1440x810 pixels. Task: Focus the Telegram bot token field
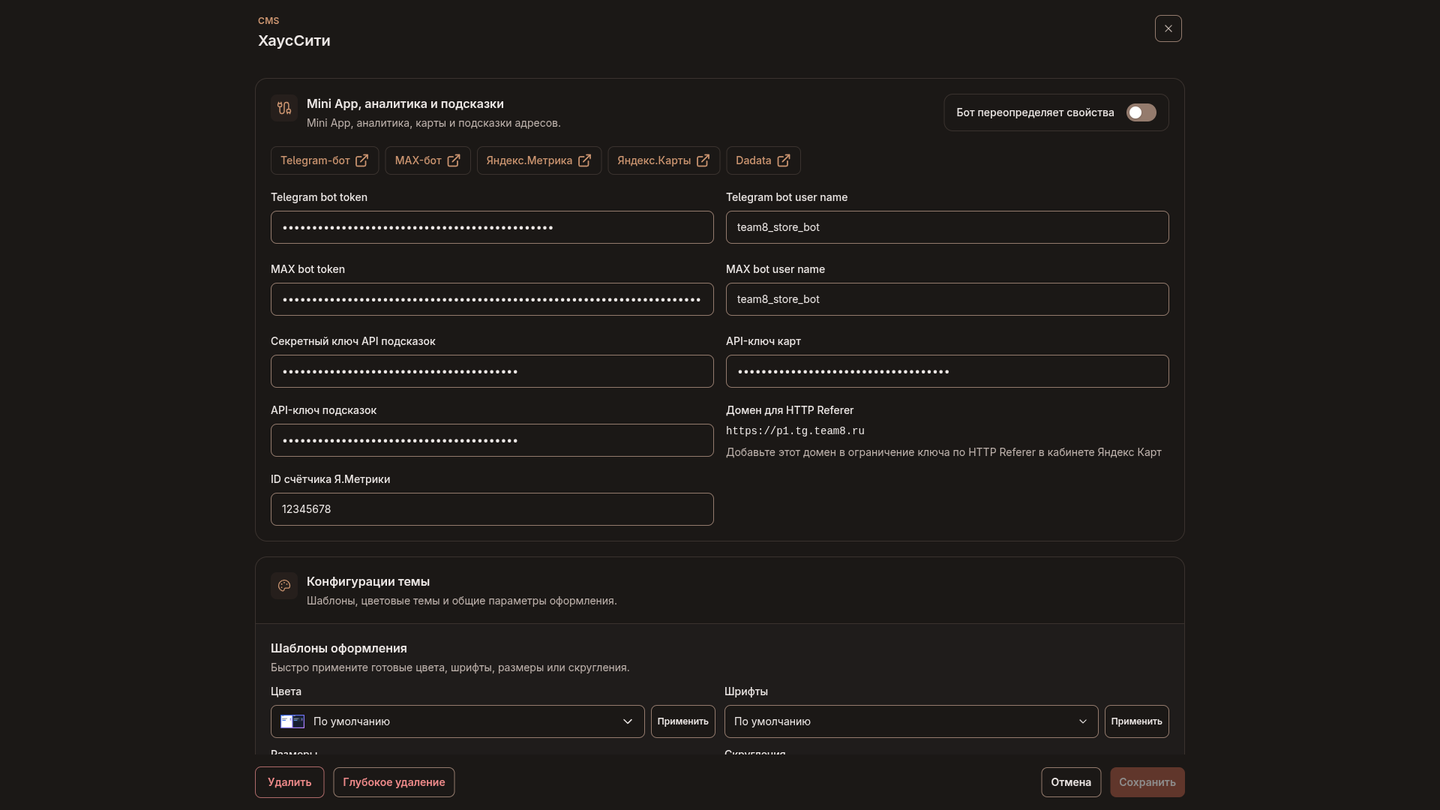pos(492,227)
